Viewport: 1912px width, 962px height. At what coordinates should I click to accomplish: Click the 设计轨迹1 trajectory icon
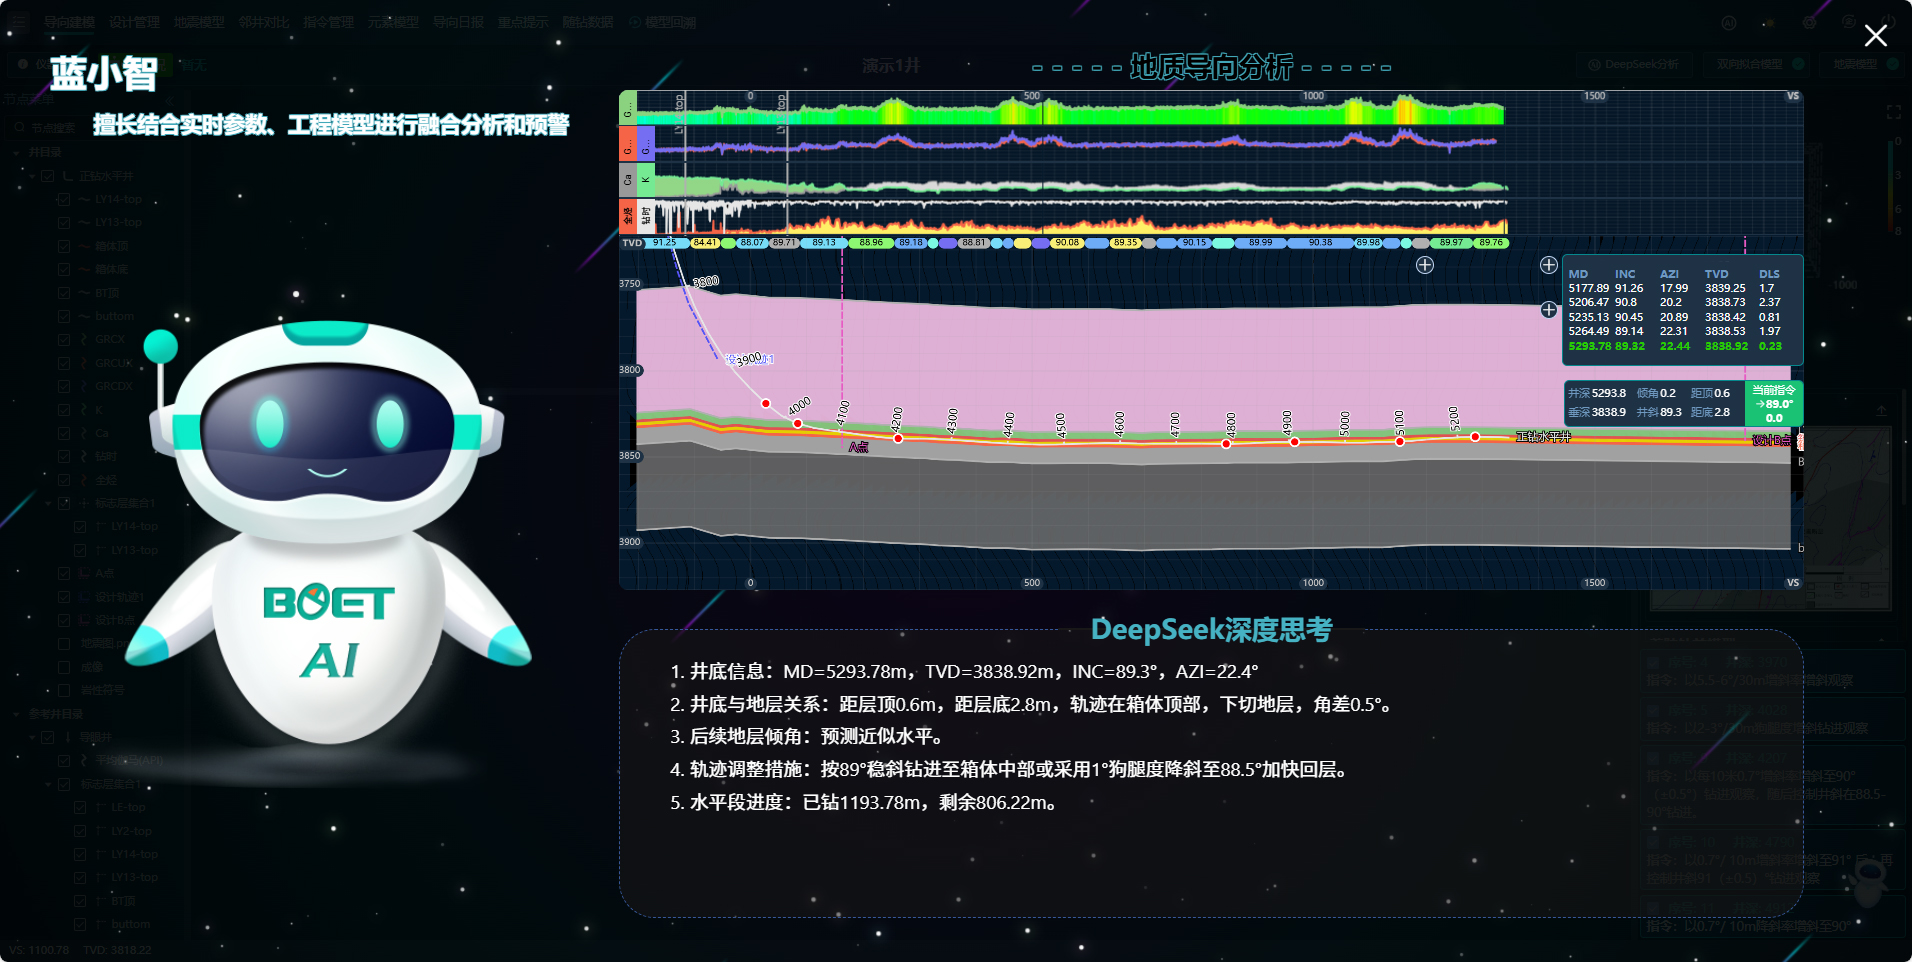[x=83, y=596]
